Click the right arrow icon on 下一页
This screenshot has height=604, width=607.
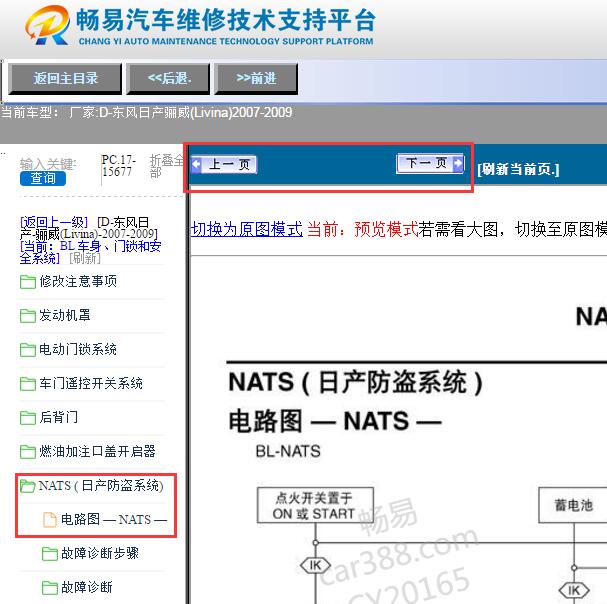tap(458, 163)
